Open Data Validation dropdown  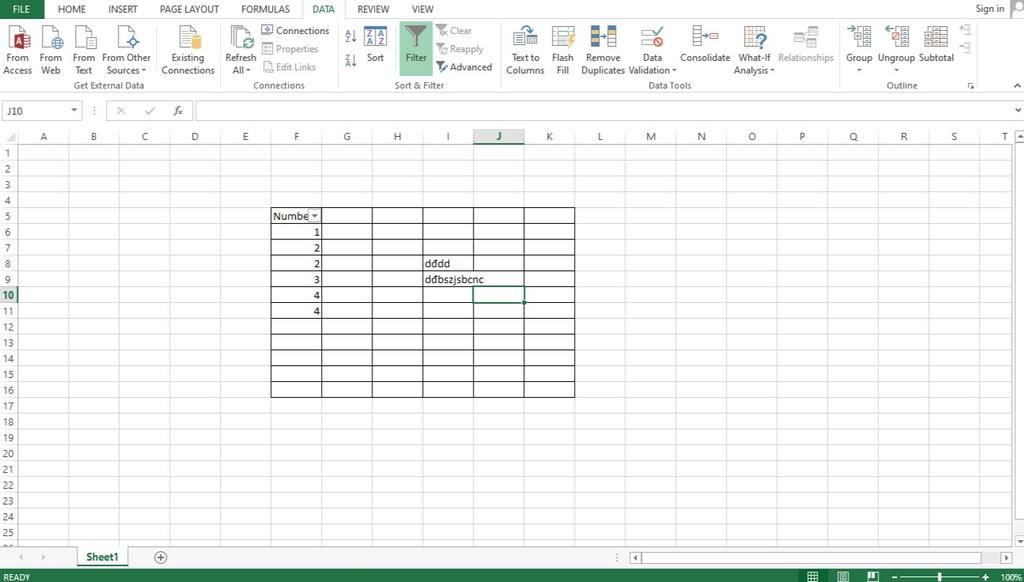coord(652,51)
